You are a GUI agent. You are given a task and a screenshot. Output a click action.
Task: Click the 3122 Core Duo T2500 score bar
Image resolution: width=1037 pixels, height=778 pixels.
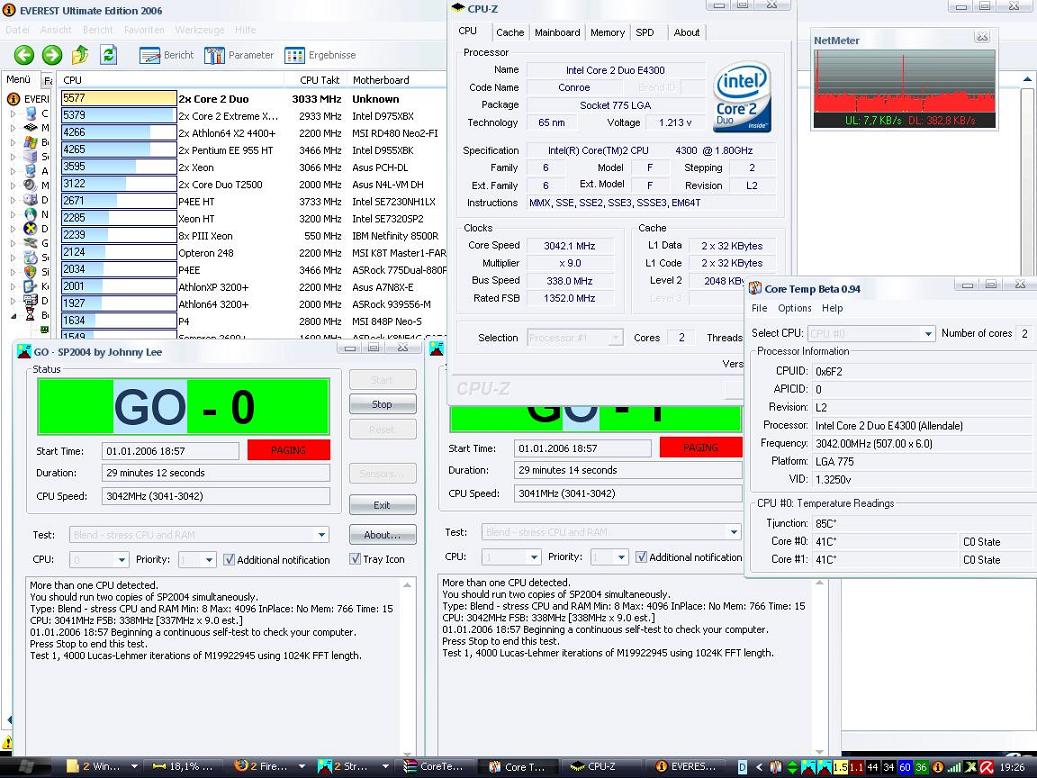click(x=118, y=184)
